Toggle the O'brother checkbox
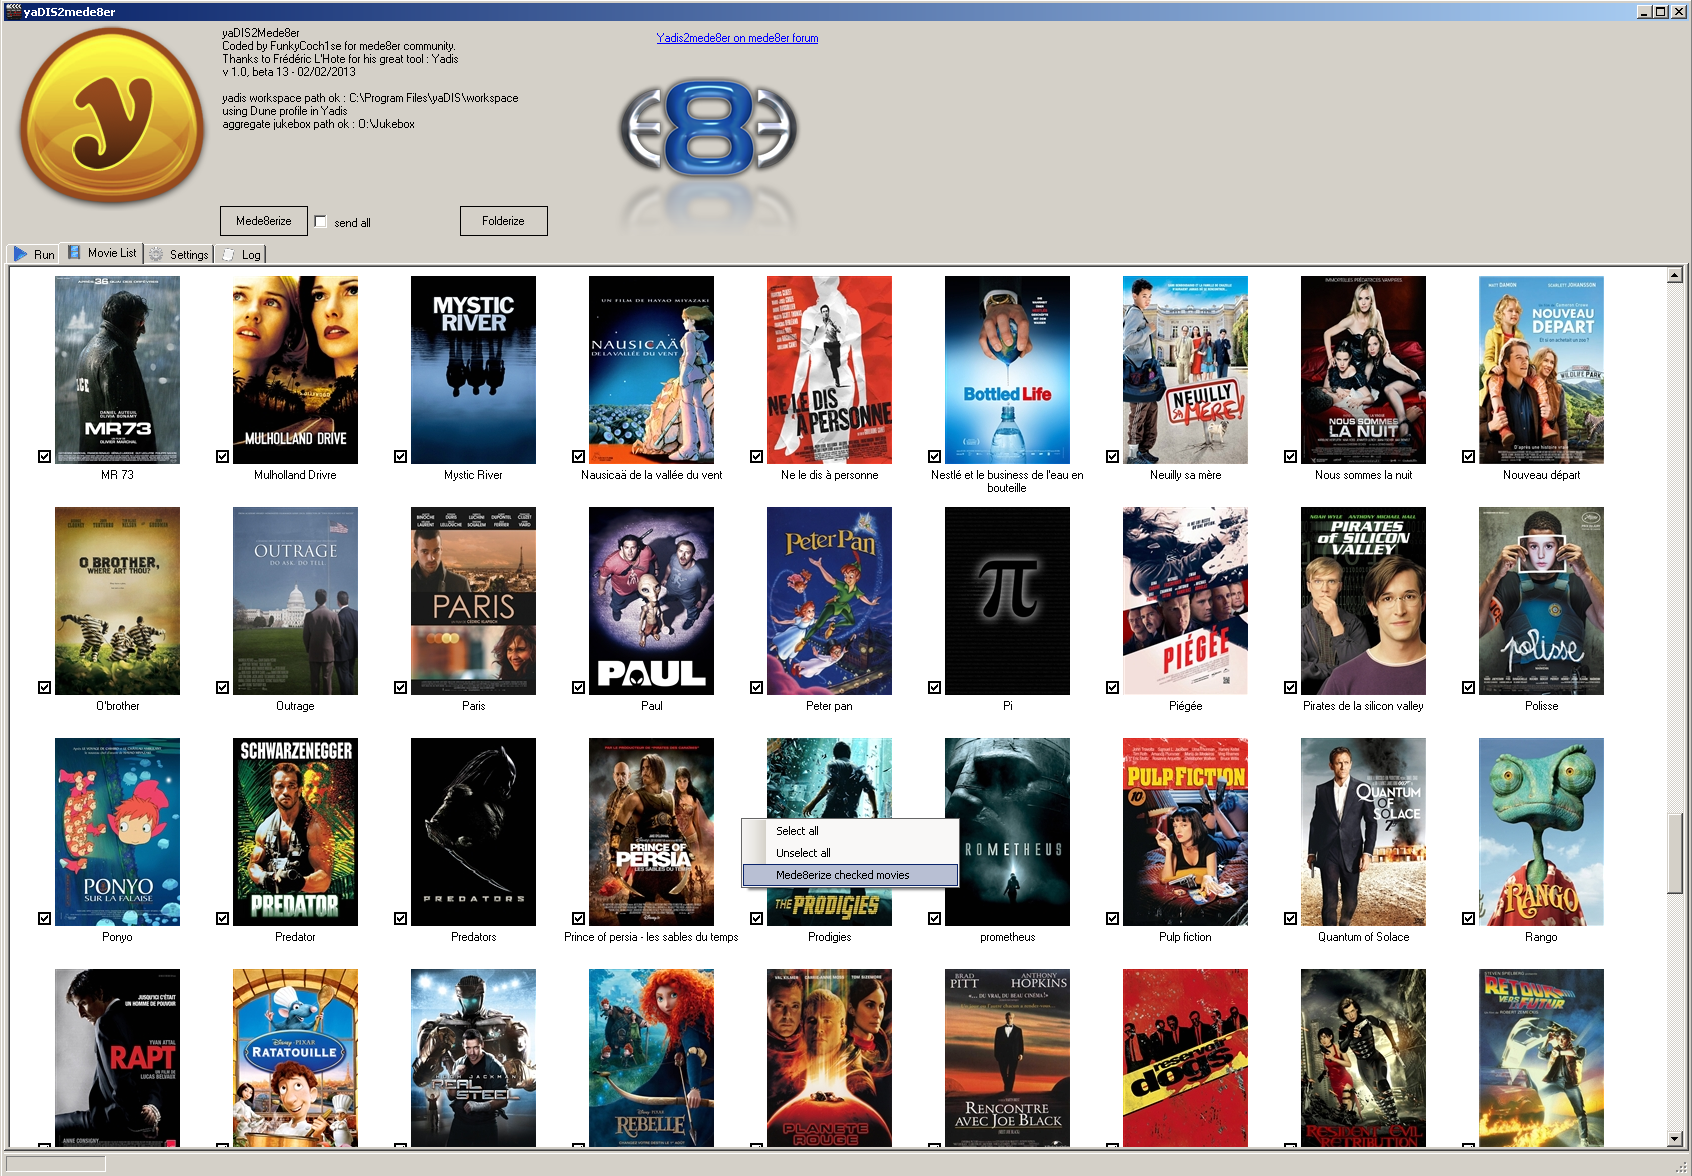The height and width of the screenshot is (1176, 1692). pos(44,687)
